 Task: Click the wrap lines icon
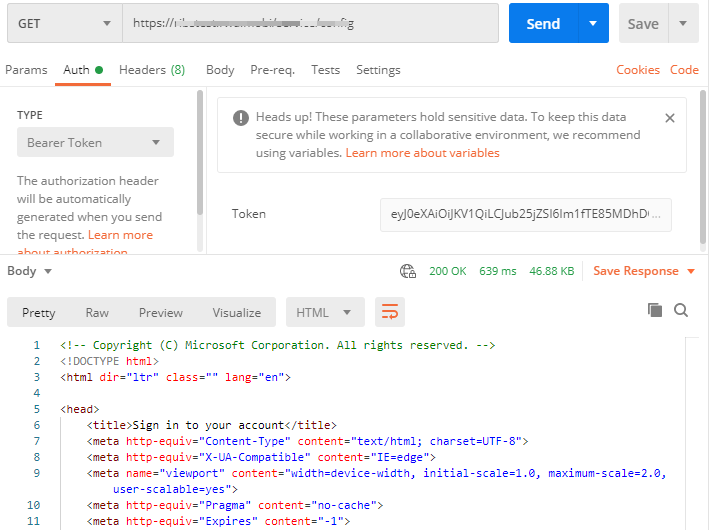click(x=390, y=312)
